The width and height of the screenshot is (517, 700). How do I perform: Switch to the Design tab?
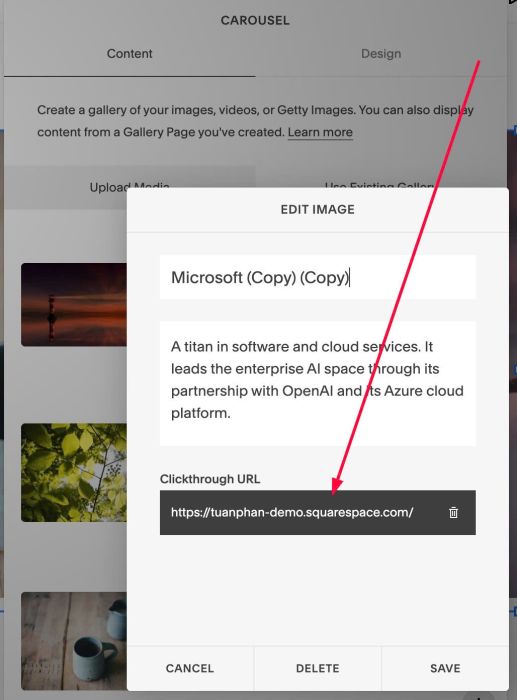tap(381, 54)
